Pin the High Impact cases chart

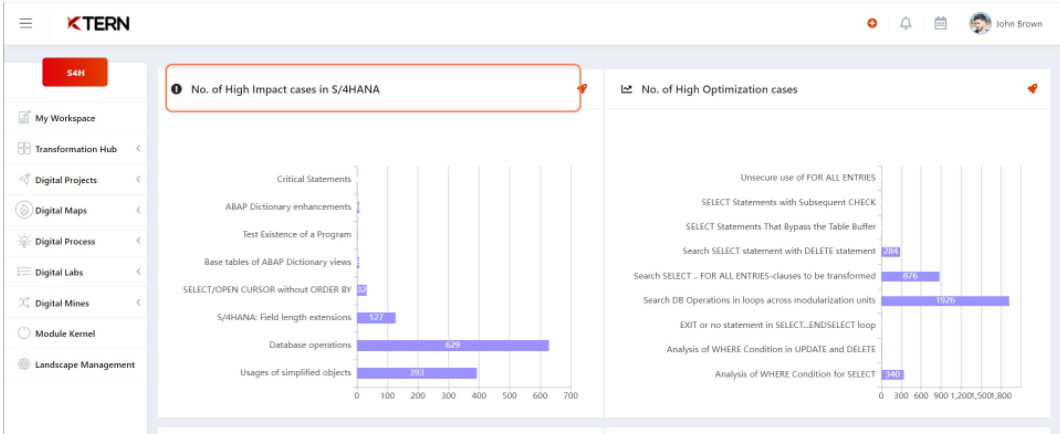pyautogui.click(x=582, y=89)
